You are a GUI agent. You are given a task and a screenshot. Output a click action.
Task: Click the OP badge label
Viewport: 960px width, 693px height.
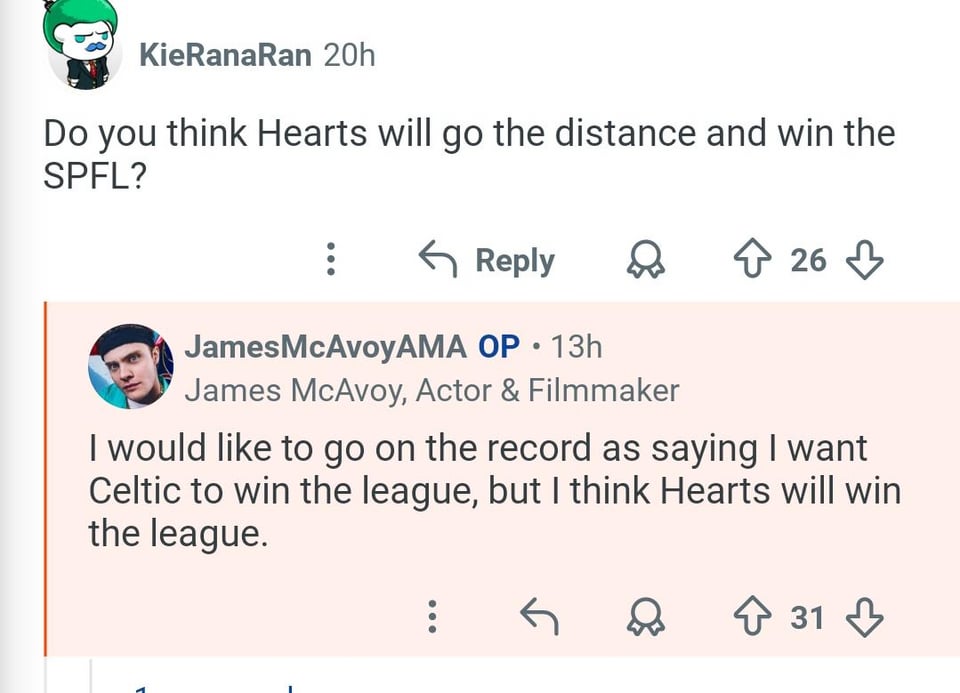[x=499, y=346]
